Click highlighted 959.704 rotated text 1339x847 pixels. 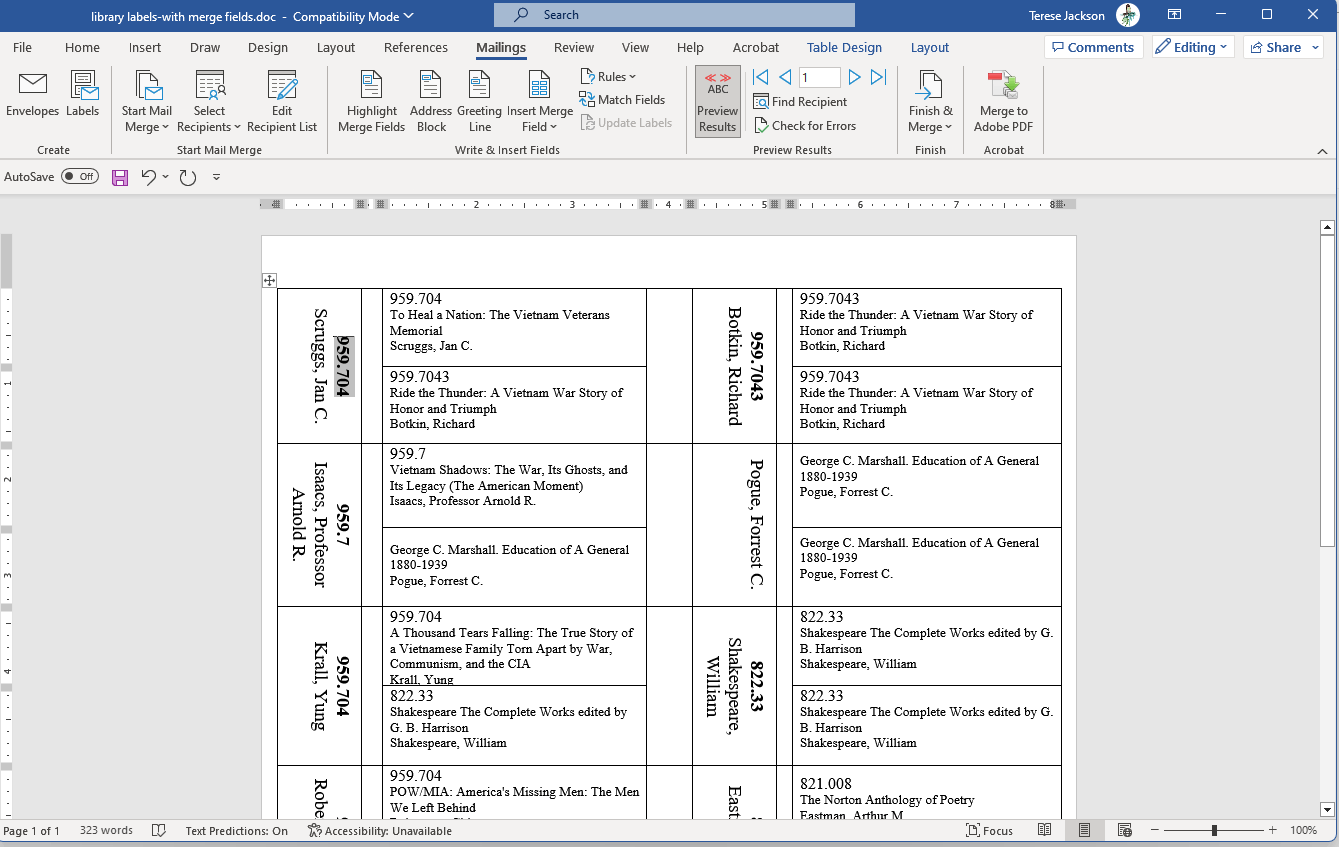[x=343, y=366]
